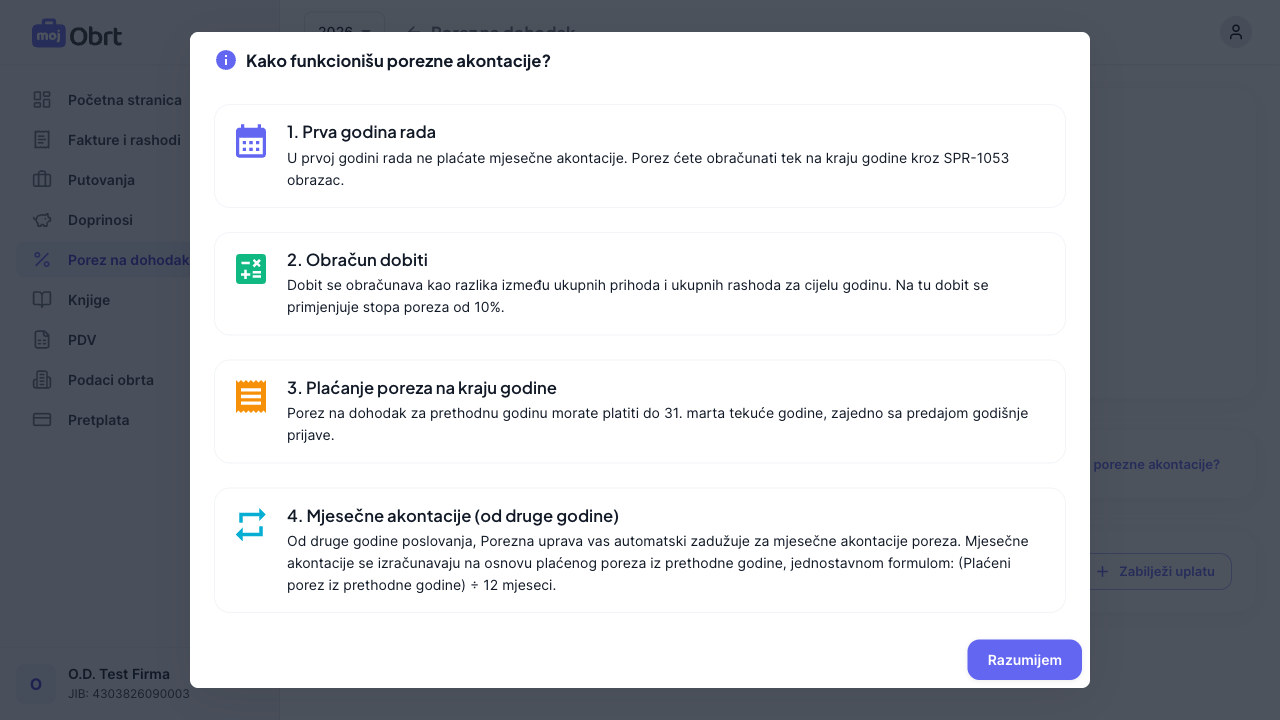The height and width of the screenshot is (720, 1280).
Task: Click the briefcase icon beside Putovanja
Action: [41, 180]
